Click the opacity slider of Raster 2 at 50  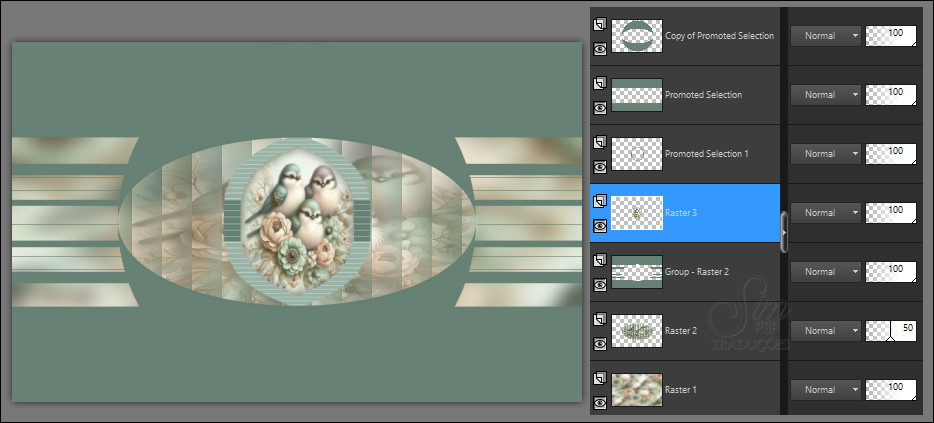click(891, 331)
